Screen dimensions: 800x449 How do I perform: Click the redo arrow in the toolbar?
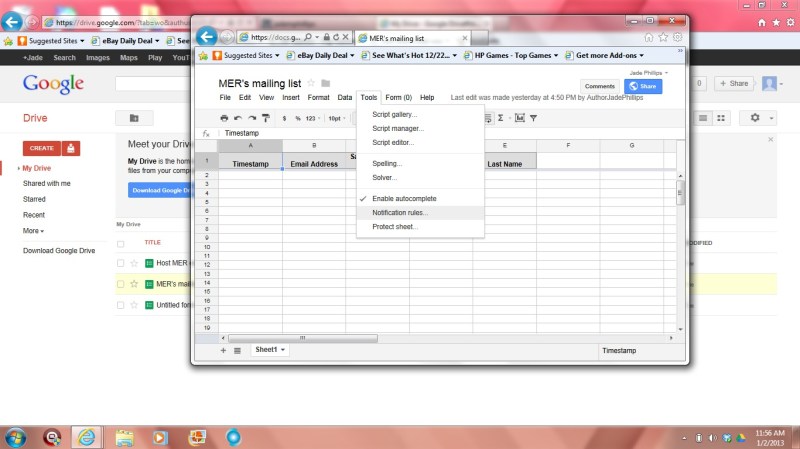pos(252,118)
